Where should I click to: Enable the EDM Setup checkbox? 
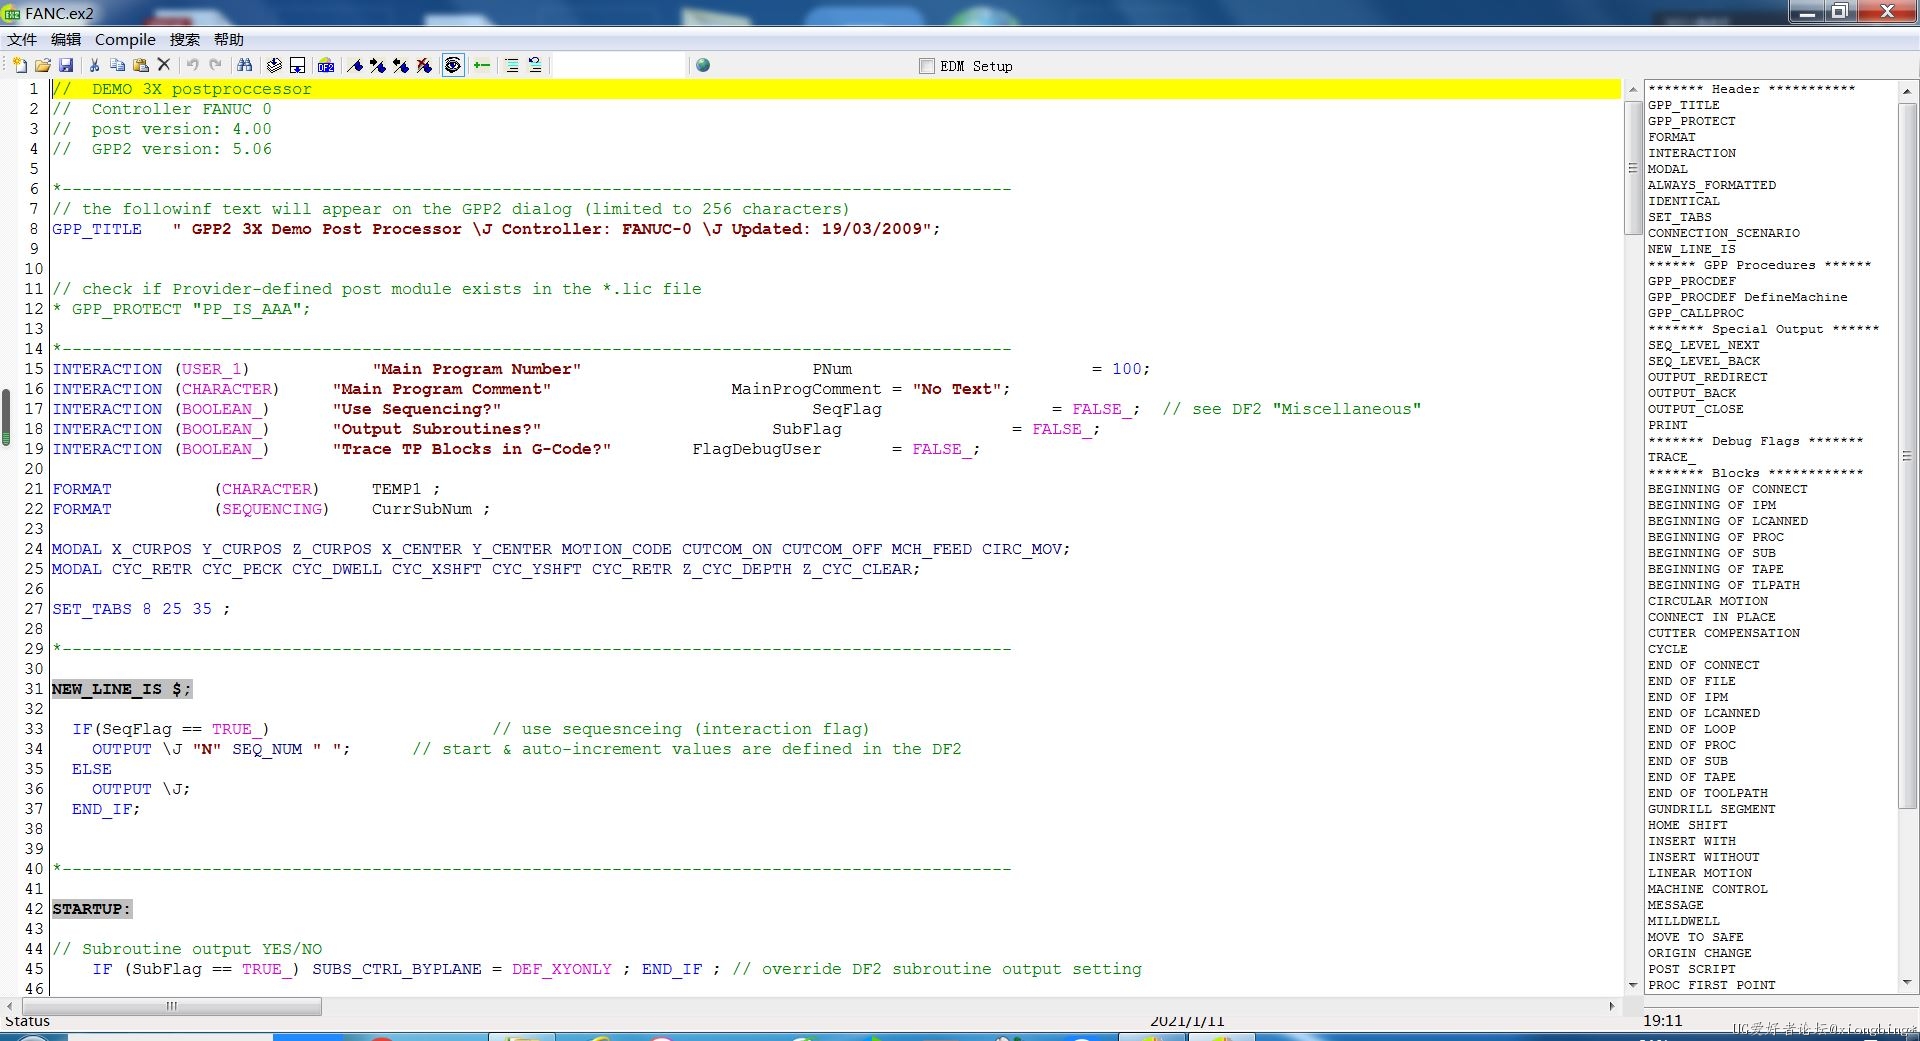926,66
